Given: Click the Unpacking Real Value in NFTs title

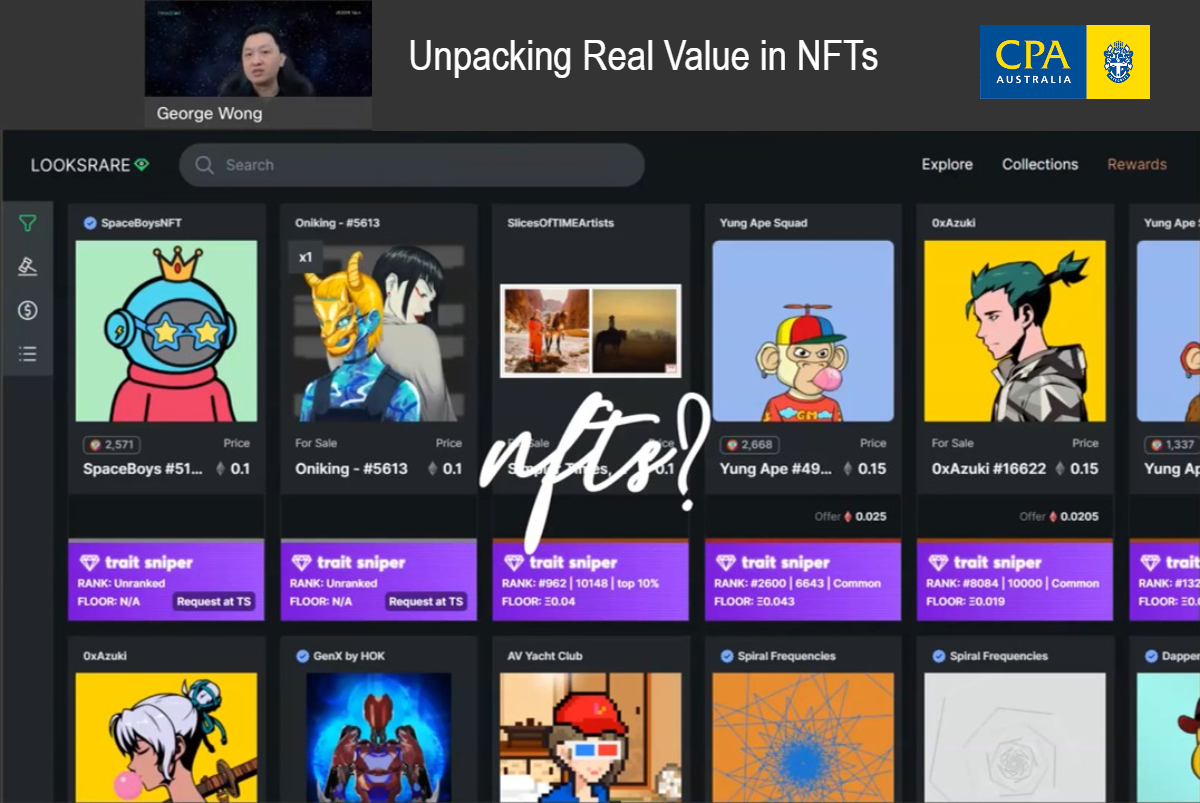Looking at the screenshot, I should pyautogui.click(x=643, y=56).
